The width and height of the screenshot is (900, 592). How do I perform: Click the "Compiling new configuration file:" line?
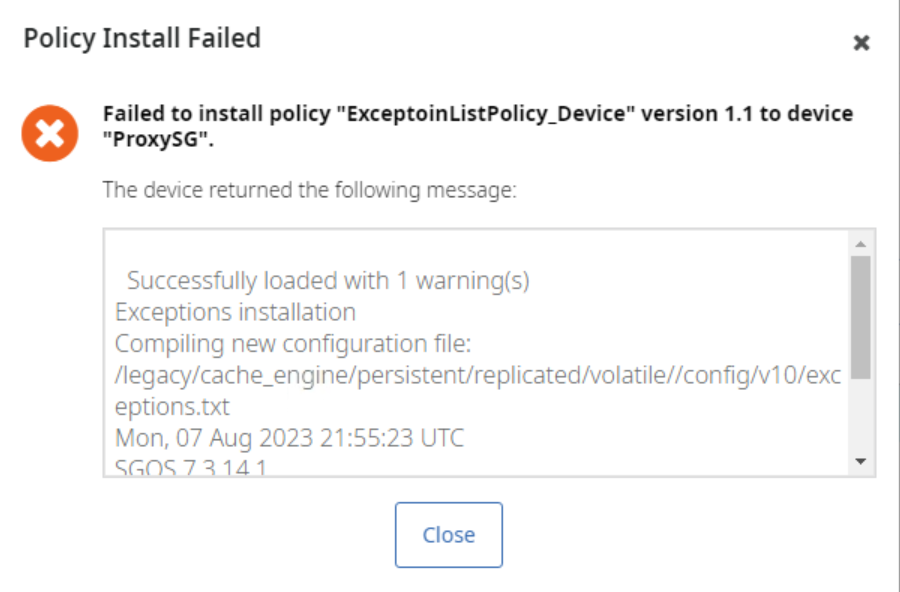pos(292,344)
